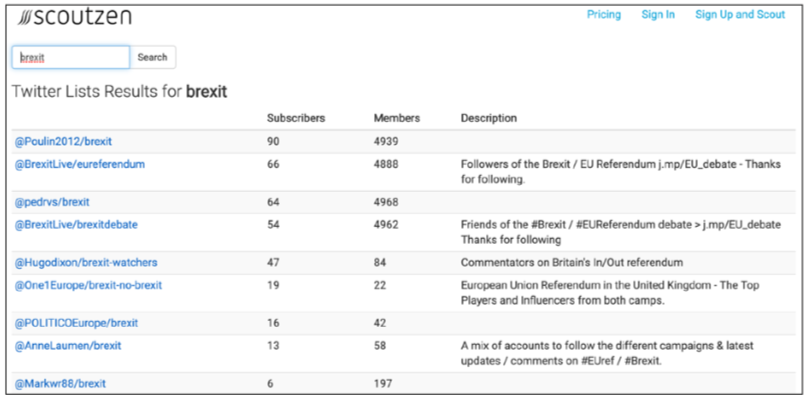The width and height of the screenshot is (808, 400).
Task: Click the Description column header
Action: [x=489, y=118]
